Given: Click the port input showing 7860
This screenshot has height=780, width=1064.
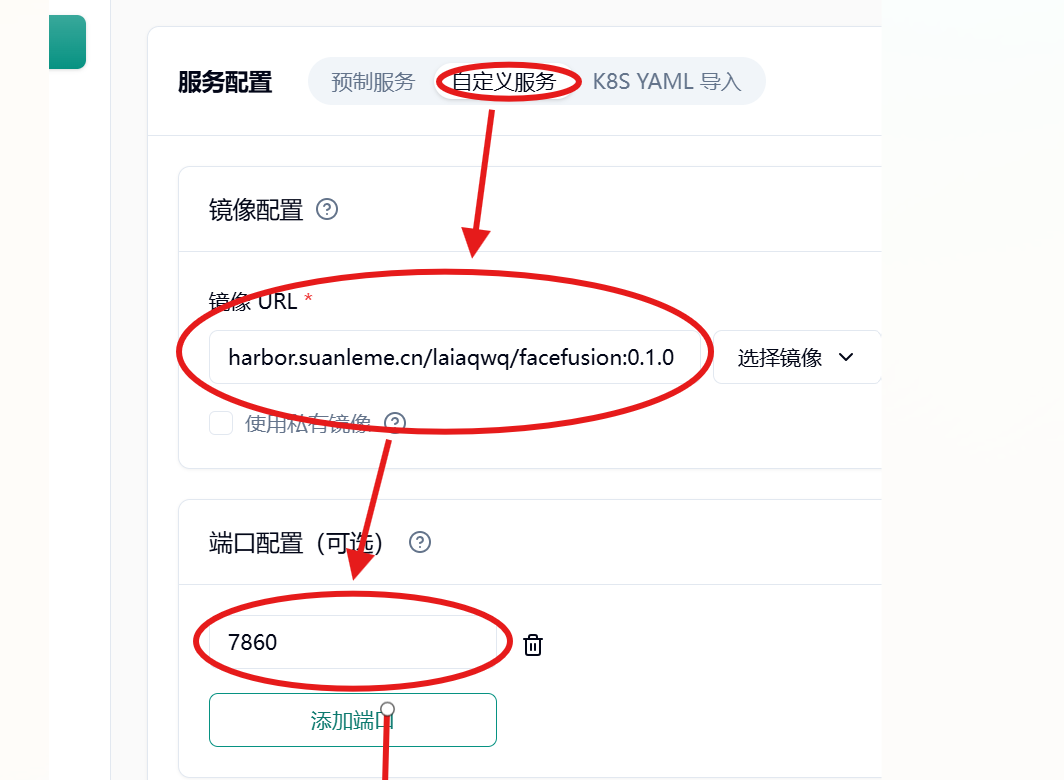Looking at the screenshot, I should (353, 642).
